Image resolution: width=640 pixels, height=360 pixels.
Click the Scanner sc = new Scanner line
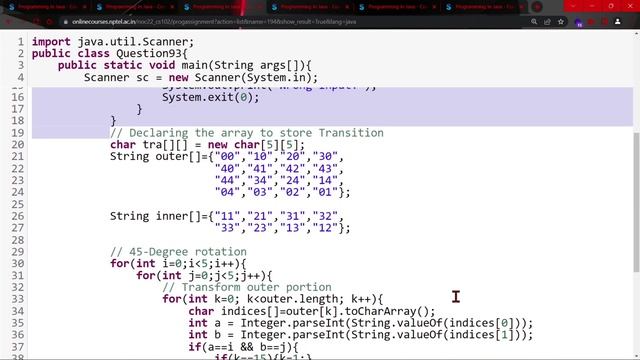click(x=200, y=77)
